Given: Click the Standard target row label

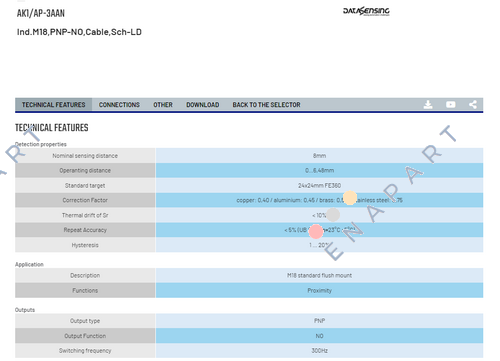Looking at the screenshot, I should pyautogui.click(x=85, y=185).
